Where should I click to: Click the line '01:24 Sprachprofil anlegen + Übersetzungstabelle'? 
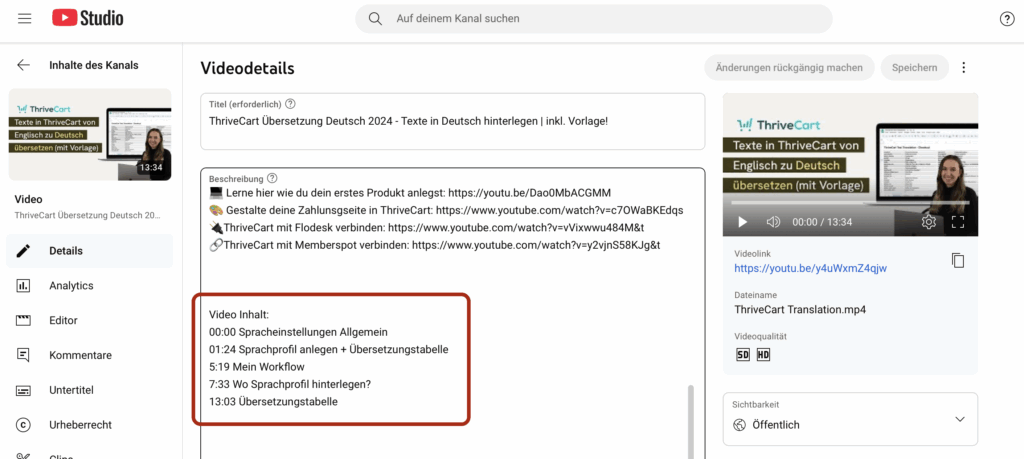tap(328, 349)
